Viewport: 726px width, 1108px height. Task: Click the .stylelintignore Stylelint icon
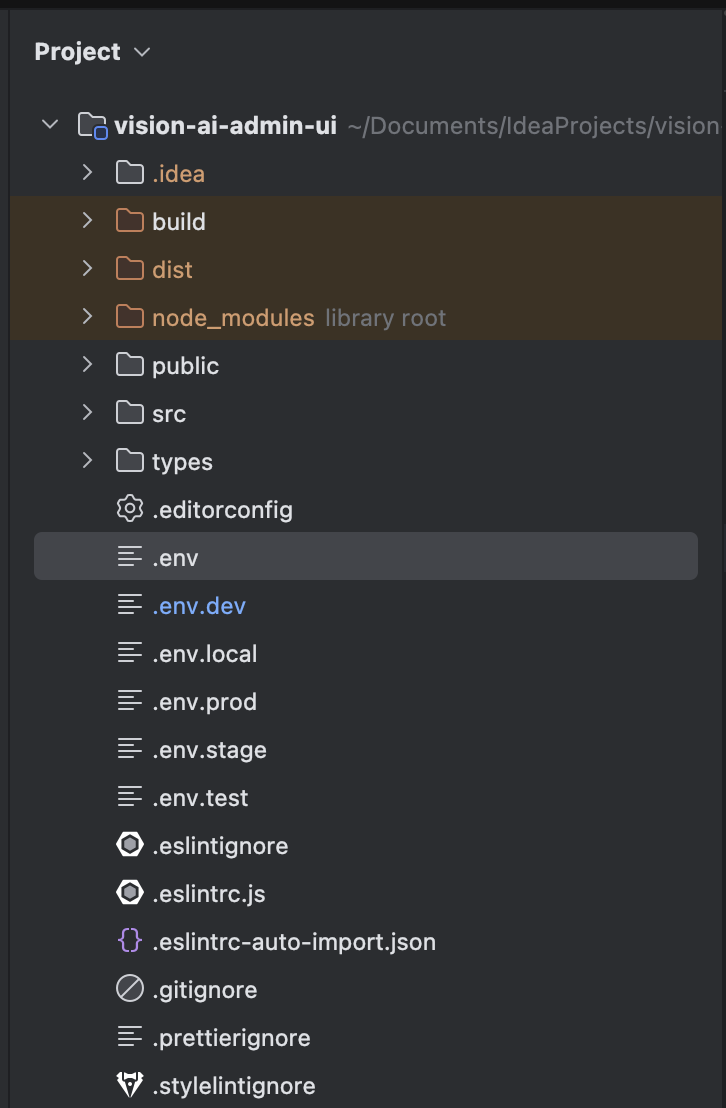click(130, 1086)
